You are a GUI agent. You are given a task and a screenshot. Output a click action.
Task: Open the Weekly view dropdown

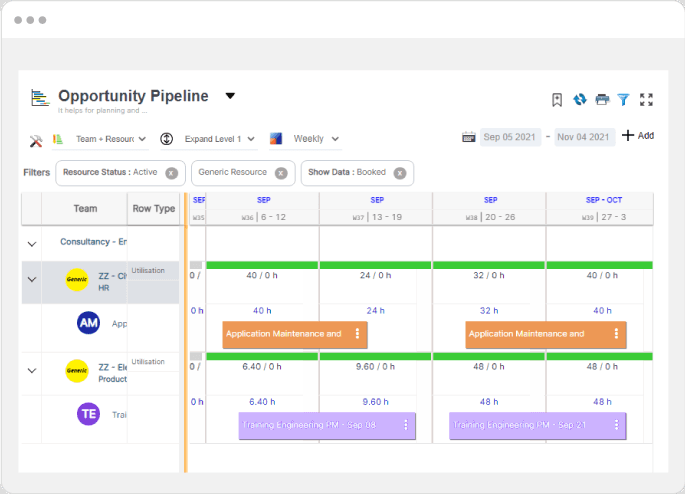tap(316, 139)
